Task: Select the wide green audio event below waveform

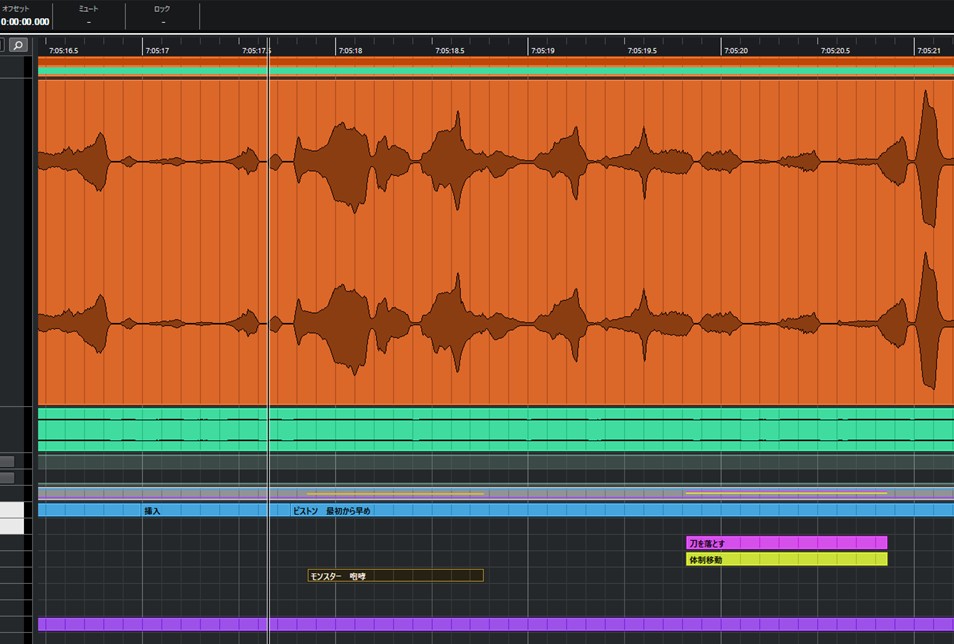Action: pyautogui.click(x=600, y=429)
